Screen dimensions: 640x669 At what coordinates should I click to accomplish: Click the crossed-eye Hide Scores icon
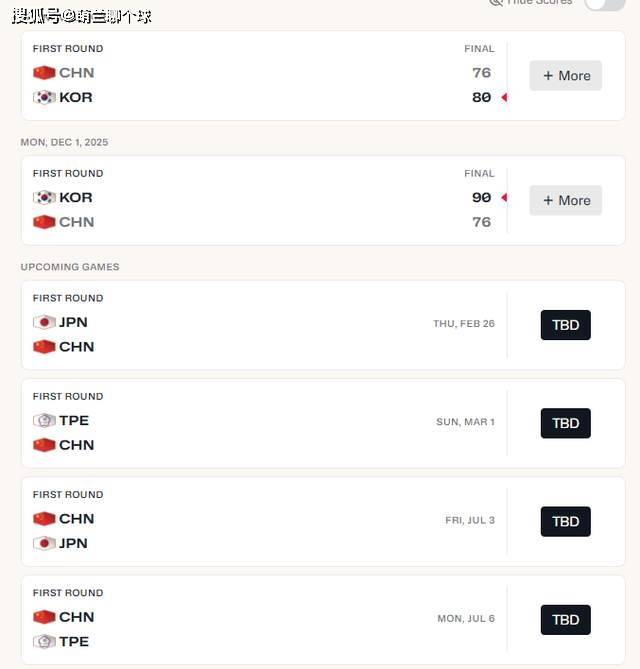(495, 2)
